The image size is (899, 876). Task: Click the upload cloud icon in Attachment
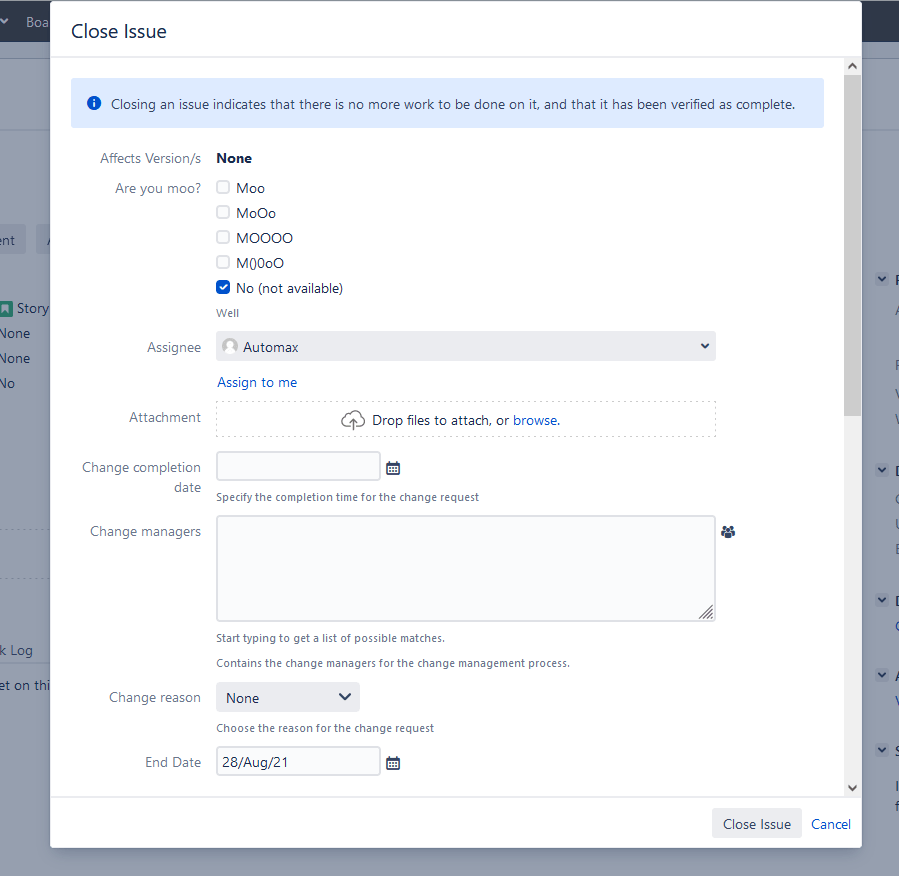(353, 421)
